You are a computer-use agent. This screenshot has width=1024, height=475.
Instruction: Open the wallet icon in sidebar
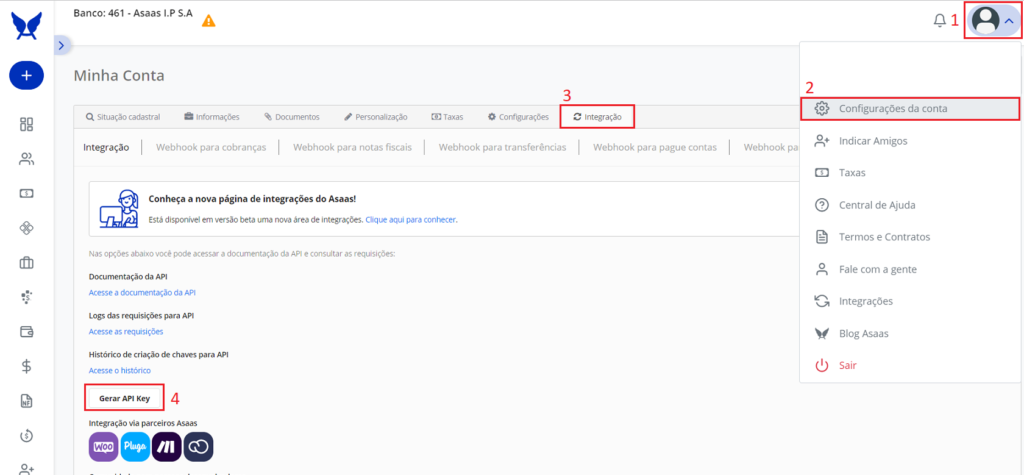(27, 331)
